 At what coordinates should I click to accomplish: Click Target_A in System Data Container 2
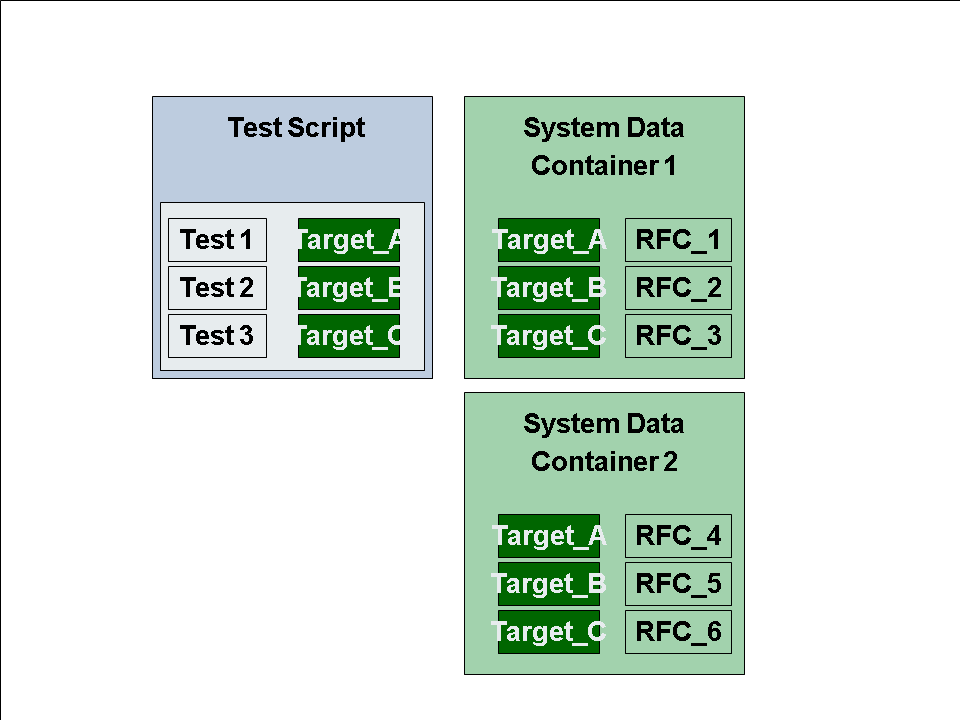pyautogui.click(x=549, y=536)
